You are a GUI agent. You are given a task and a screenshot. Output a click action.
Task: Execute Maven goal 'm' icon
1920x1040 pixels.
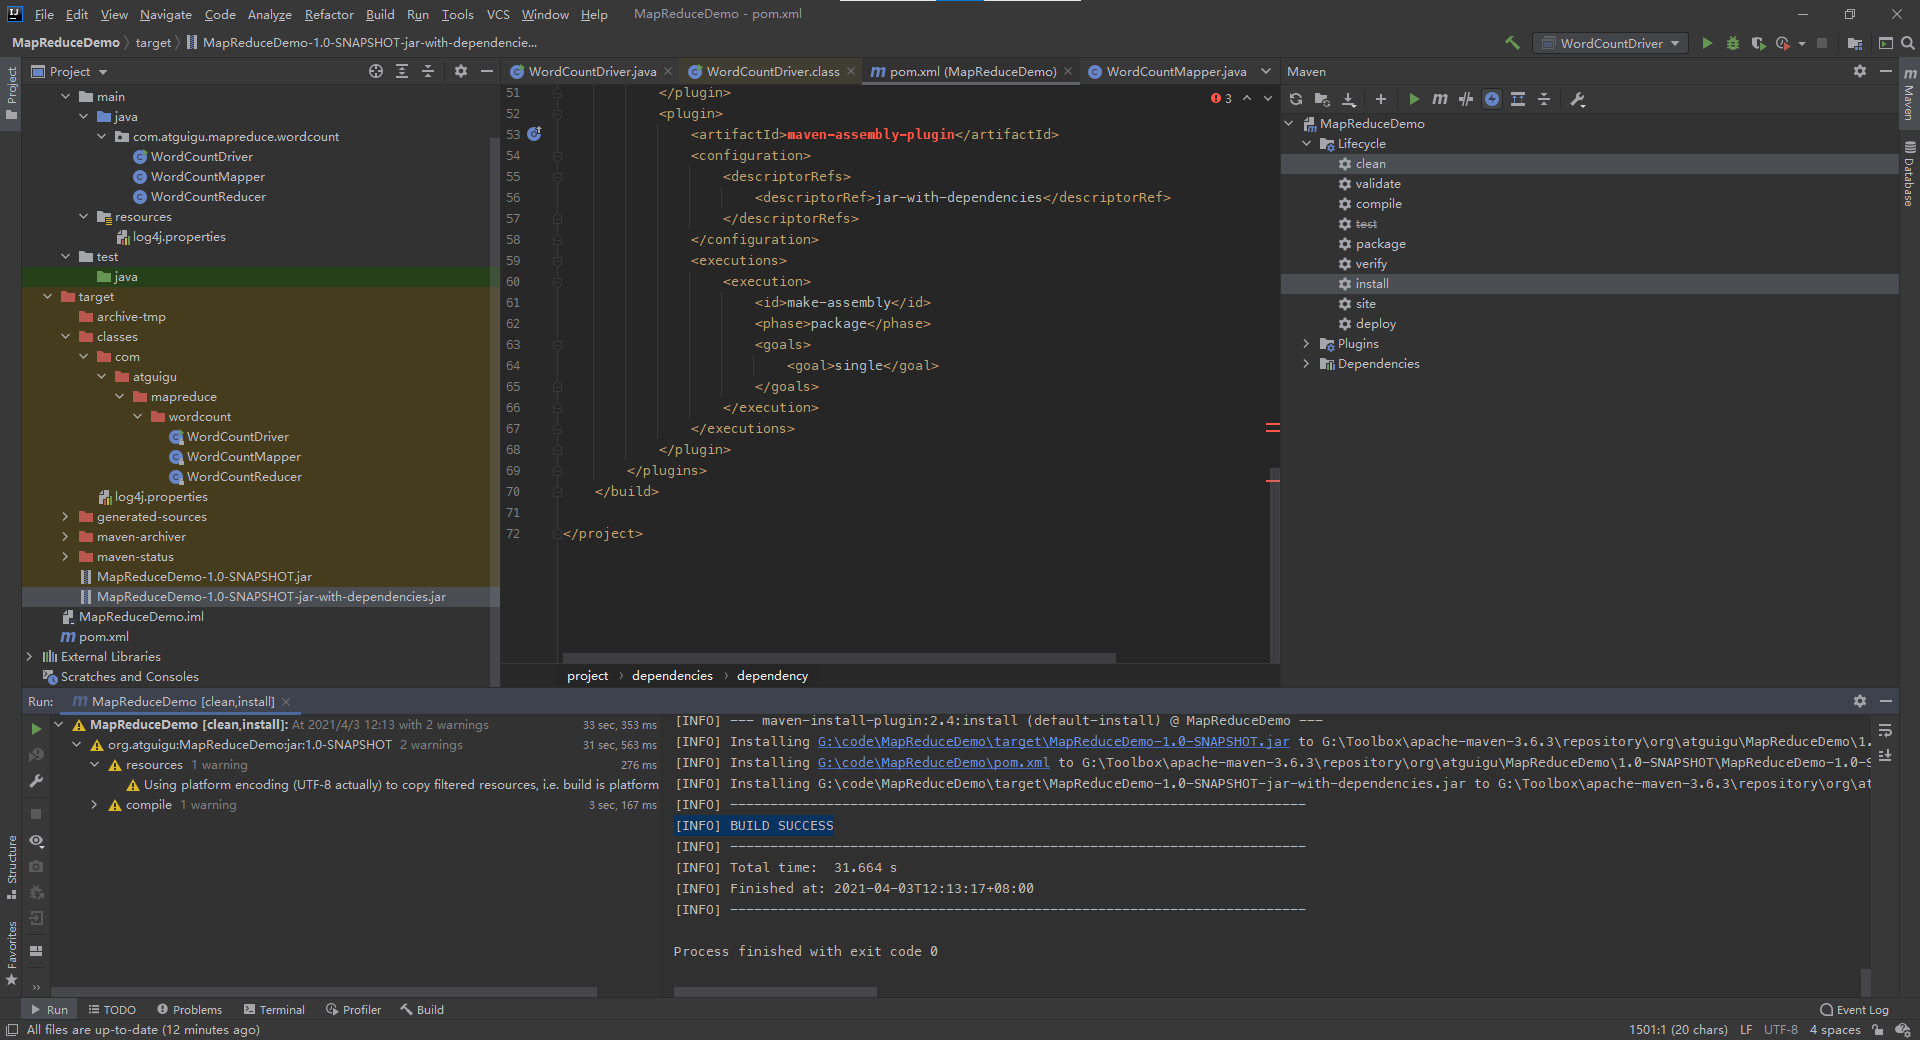tap(1440, 99)
